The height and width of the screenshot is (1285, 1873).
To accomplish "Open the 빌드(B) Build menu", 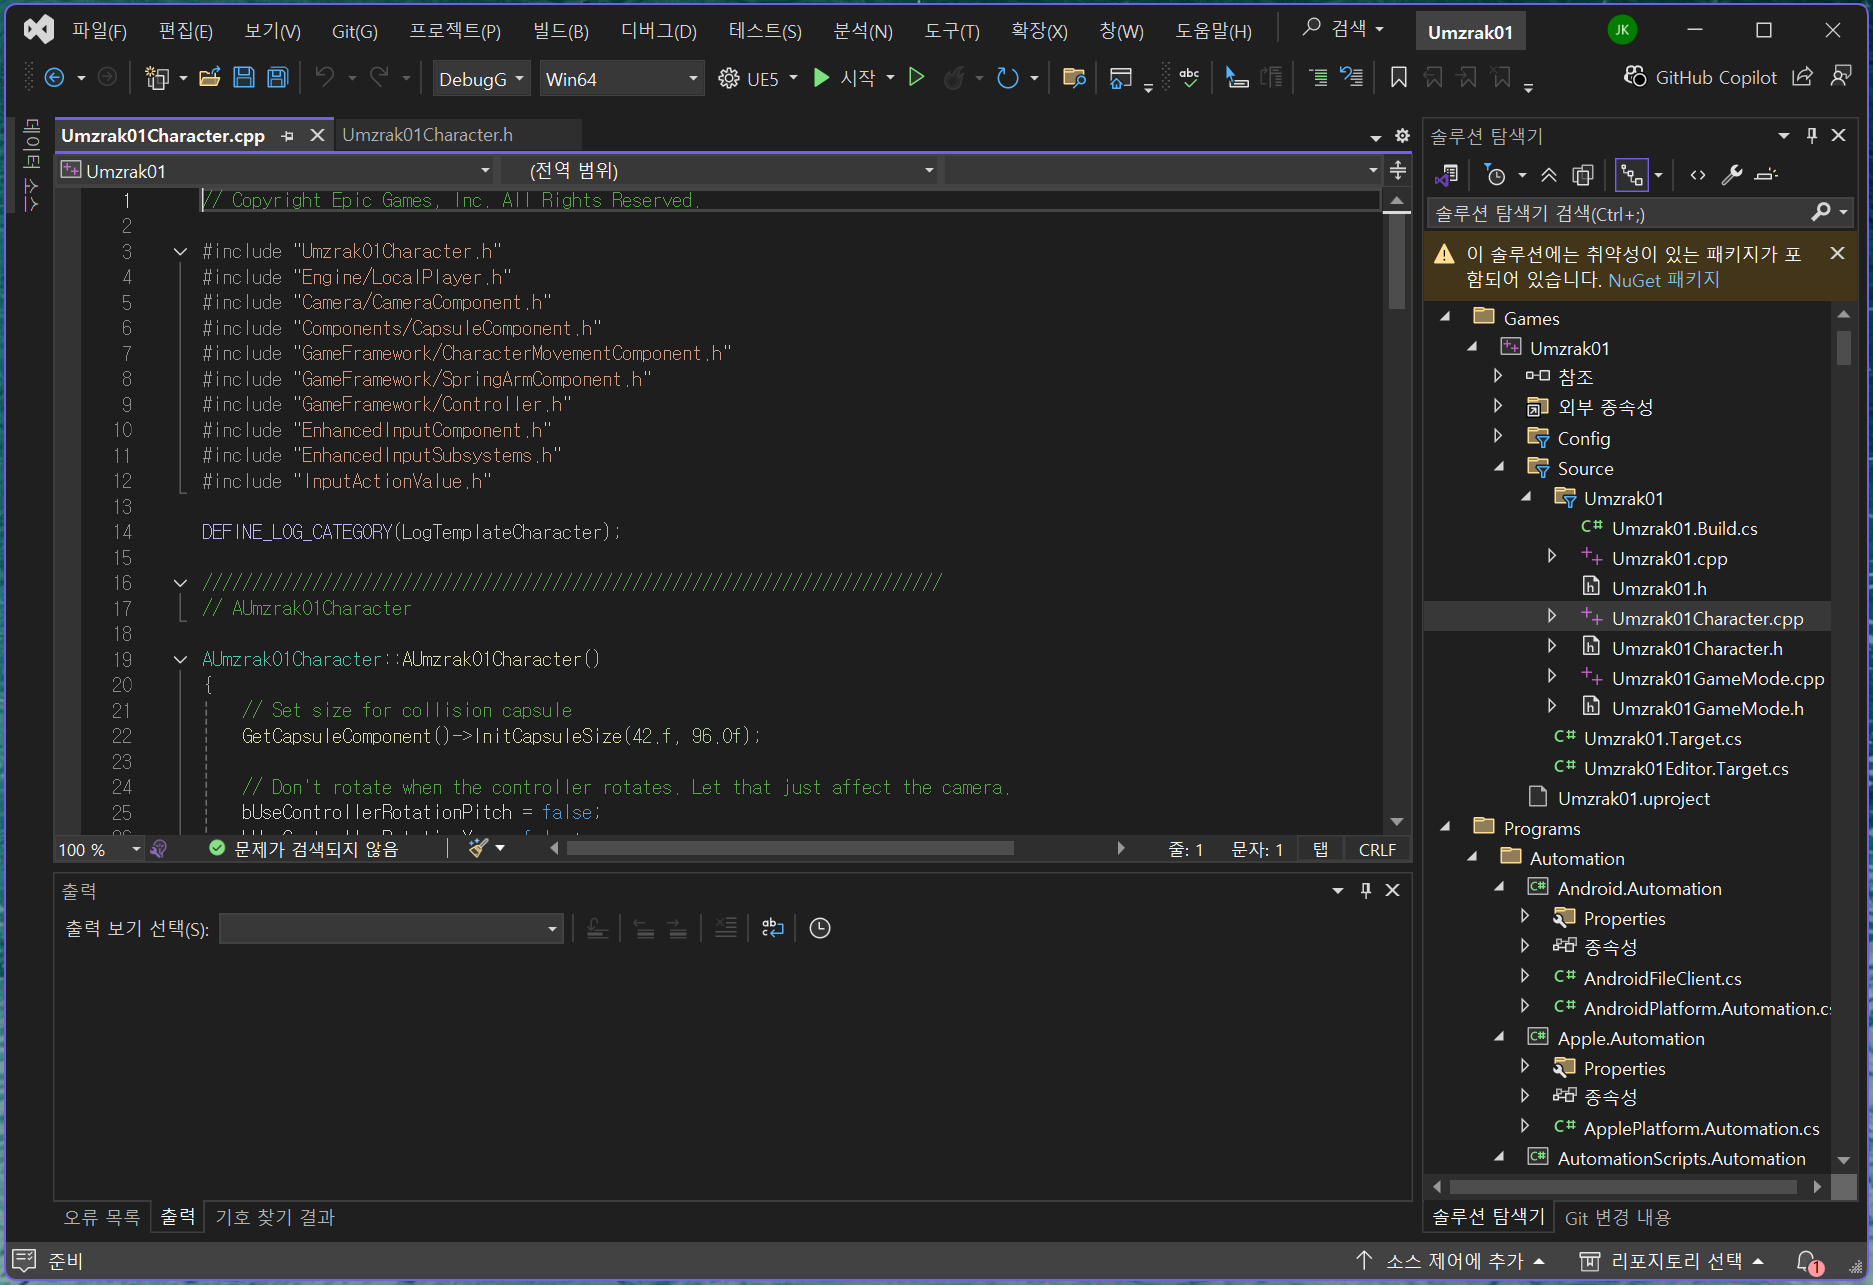I will click(560, 31).
